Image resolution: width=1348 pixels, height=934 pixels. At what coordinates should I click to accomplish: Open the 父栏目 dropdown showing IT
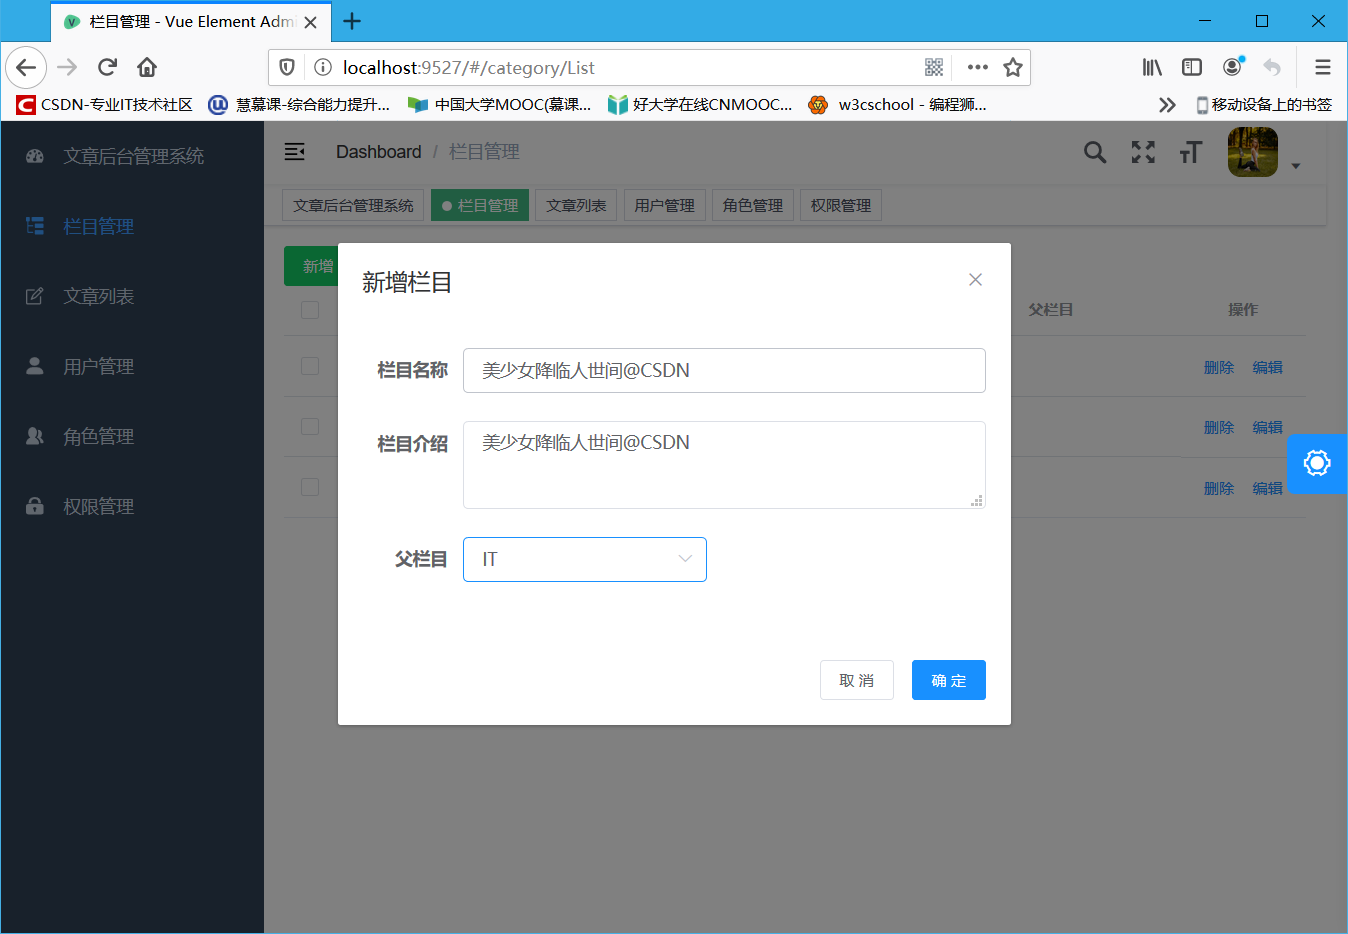click(x=585, y=559)
